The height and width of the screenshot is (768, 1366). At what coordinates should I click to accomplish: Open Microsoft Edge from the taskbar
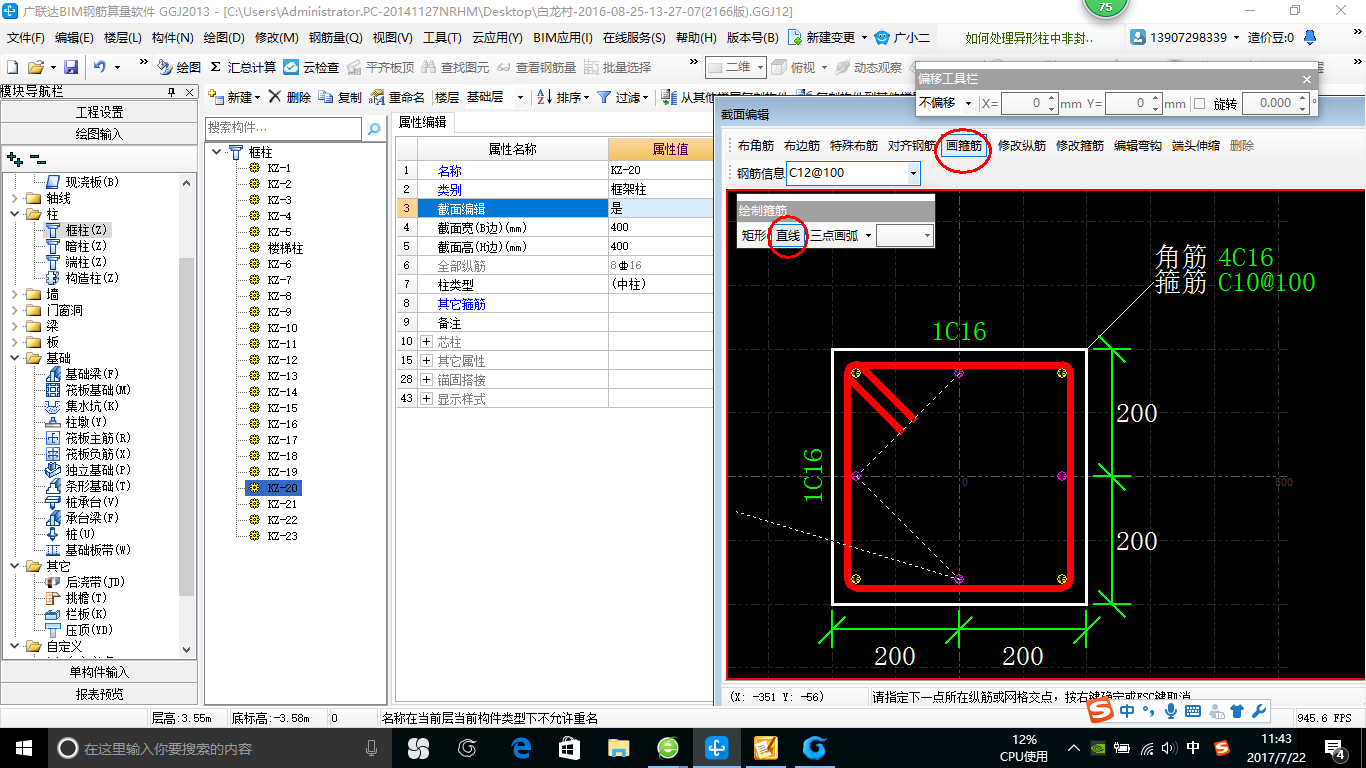click(520, 747)
